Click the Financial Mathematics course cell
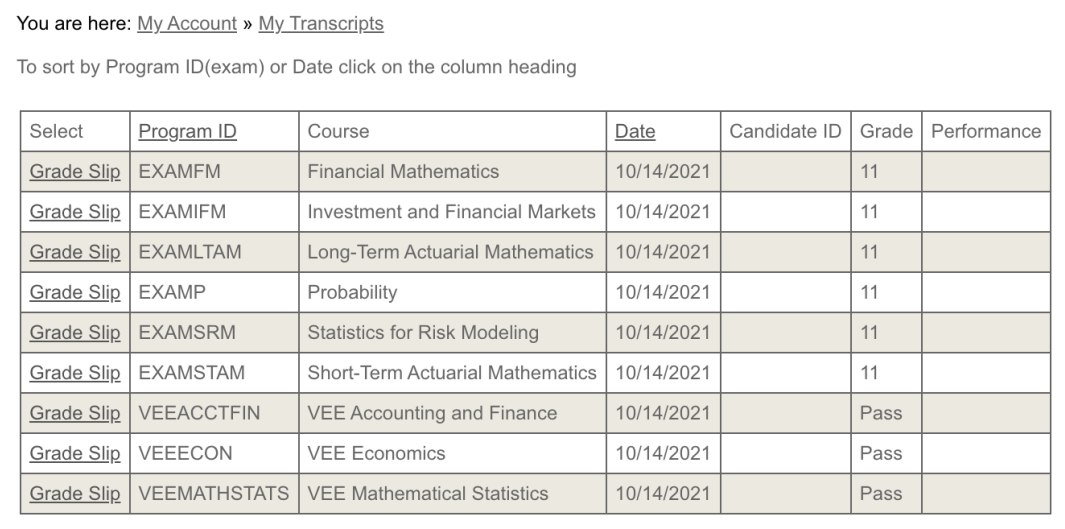The image size is (1065, 529). tap(452, 171)
